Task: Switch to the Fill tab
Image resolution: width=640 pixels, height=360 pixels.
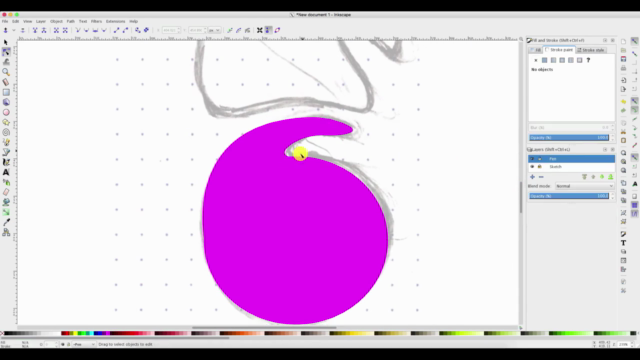Action: coord(536,50)
